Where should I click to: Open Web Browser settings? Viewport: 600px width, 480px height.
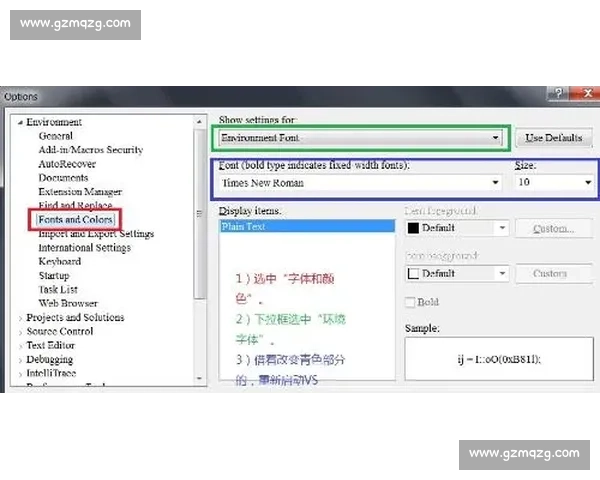[68, 303]
